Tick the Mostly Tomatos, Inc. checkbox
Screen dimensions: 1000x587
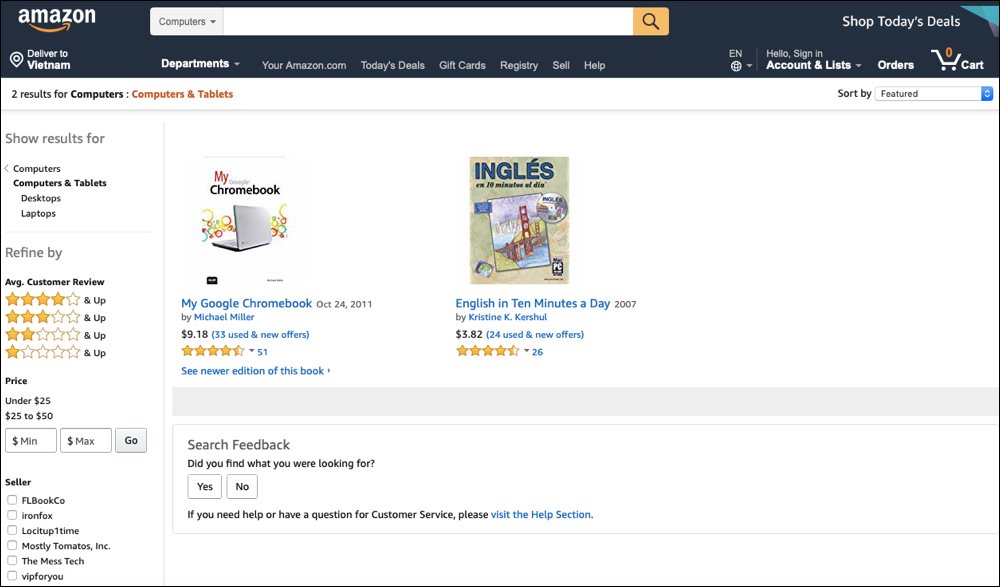pyautogui.click(x=11, y=546)
